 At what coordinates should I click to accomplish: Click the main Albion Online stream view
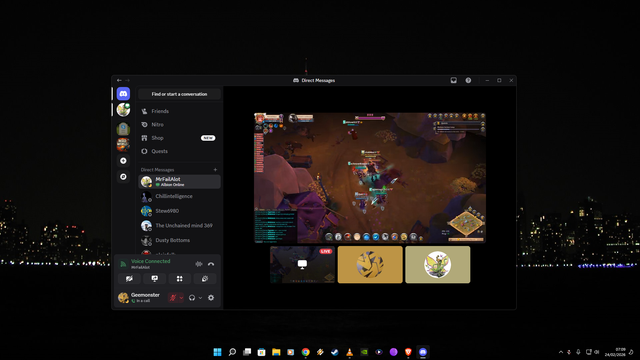click(x=370, y=178)
